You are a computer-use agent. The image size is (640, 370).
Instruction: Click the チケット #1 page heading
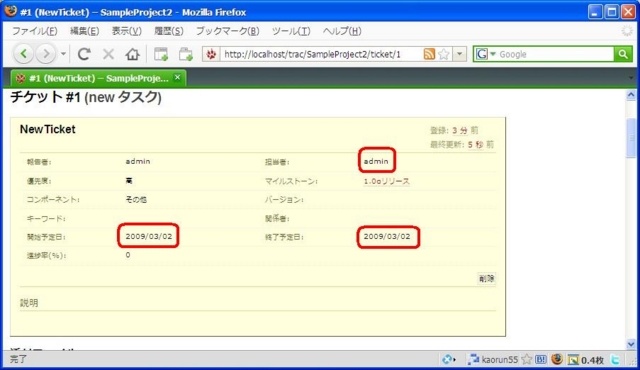[x=86, y=97]
